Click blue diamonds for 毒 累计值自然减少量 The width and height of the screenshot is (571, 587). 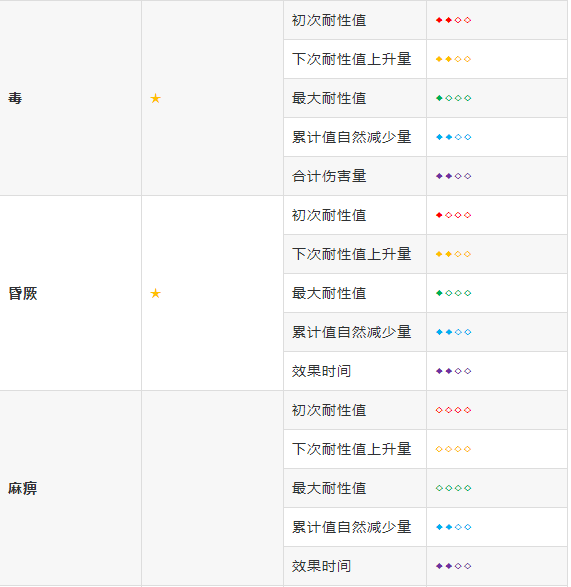click(x=453, y=137)
